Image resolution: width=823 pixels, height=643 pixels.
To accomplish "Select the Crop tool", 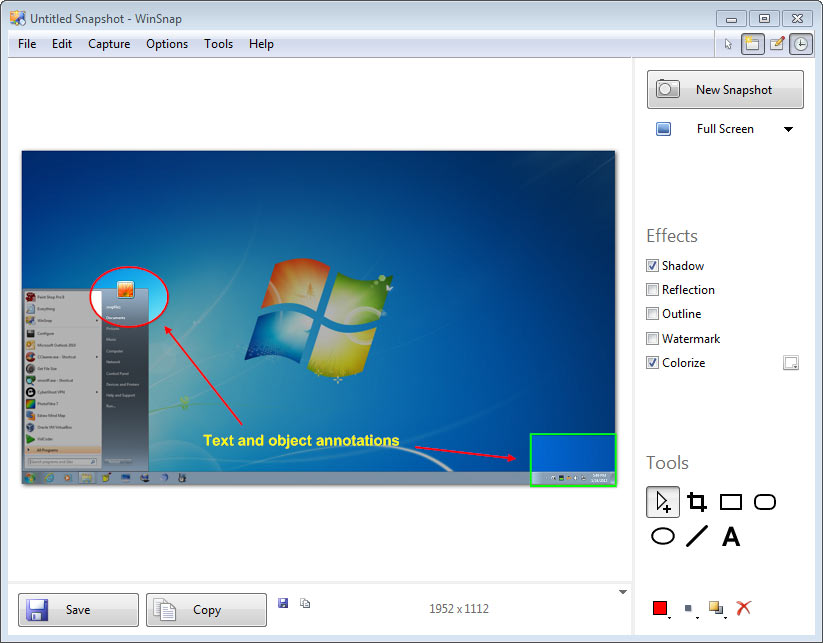I will tap(697, 502).
